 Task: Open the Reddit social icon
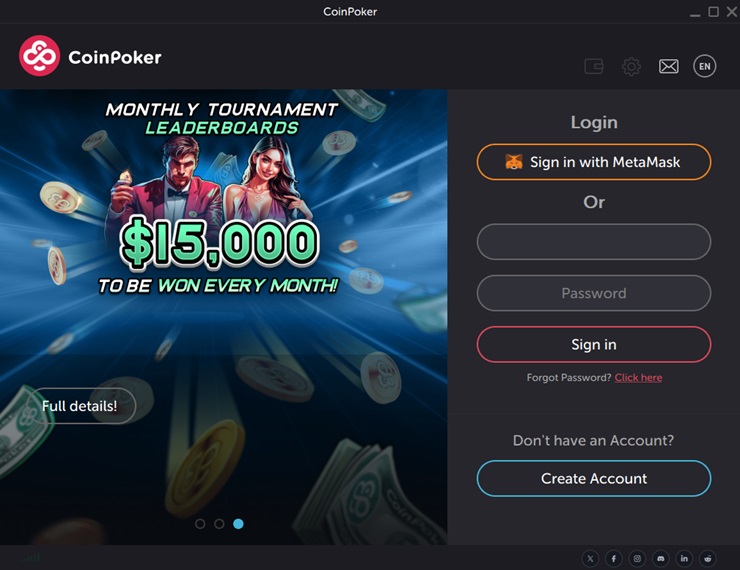click(707, 559)
